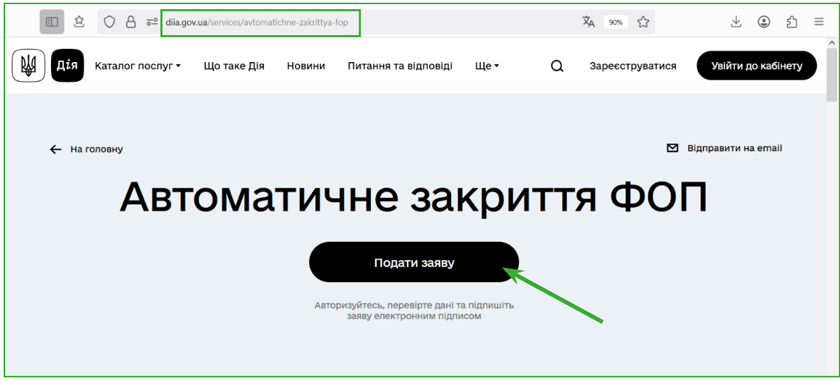Open the 90% zoom level indicator
Screen dimensions: 840x381
coord(616,23)
